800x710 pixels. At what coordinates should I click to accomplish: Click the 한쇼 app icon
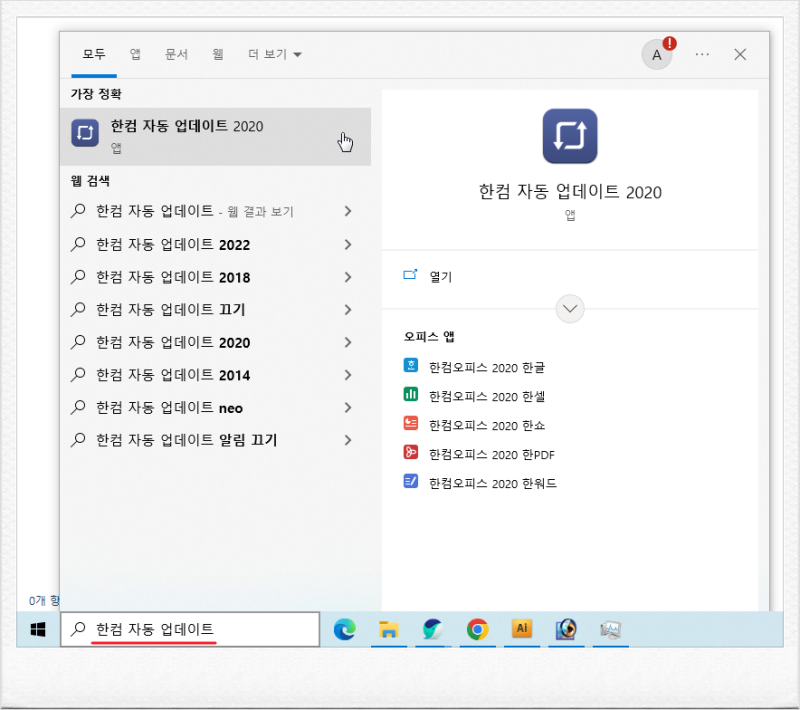coord(411,423)
